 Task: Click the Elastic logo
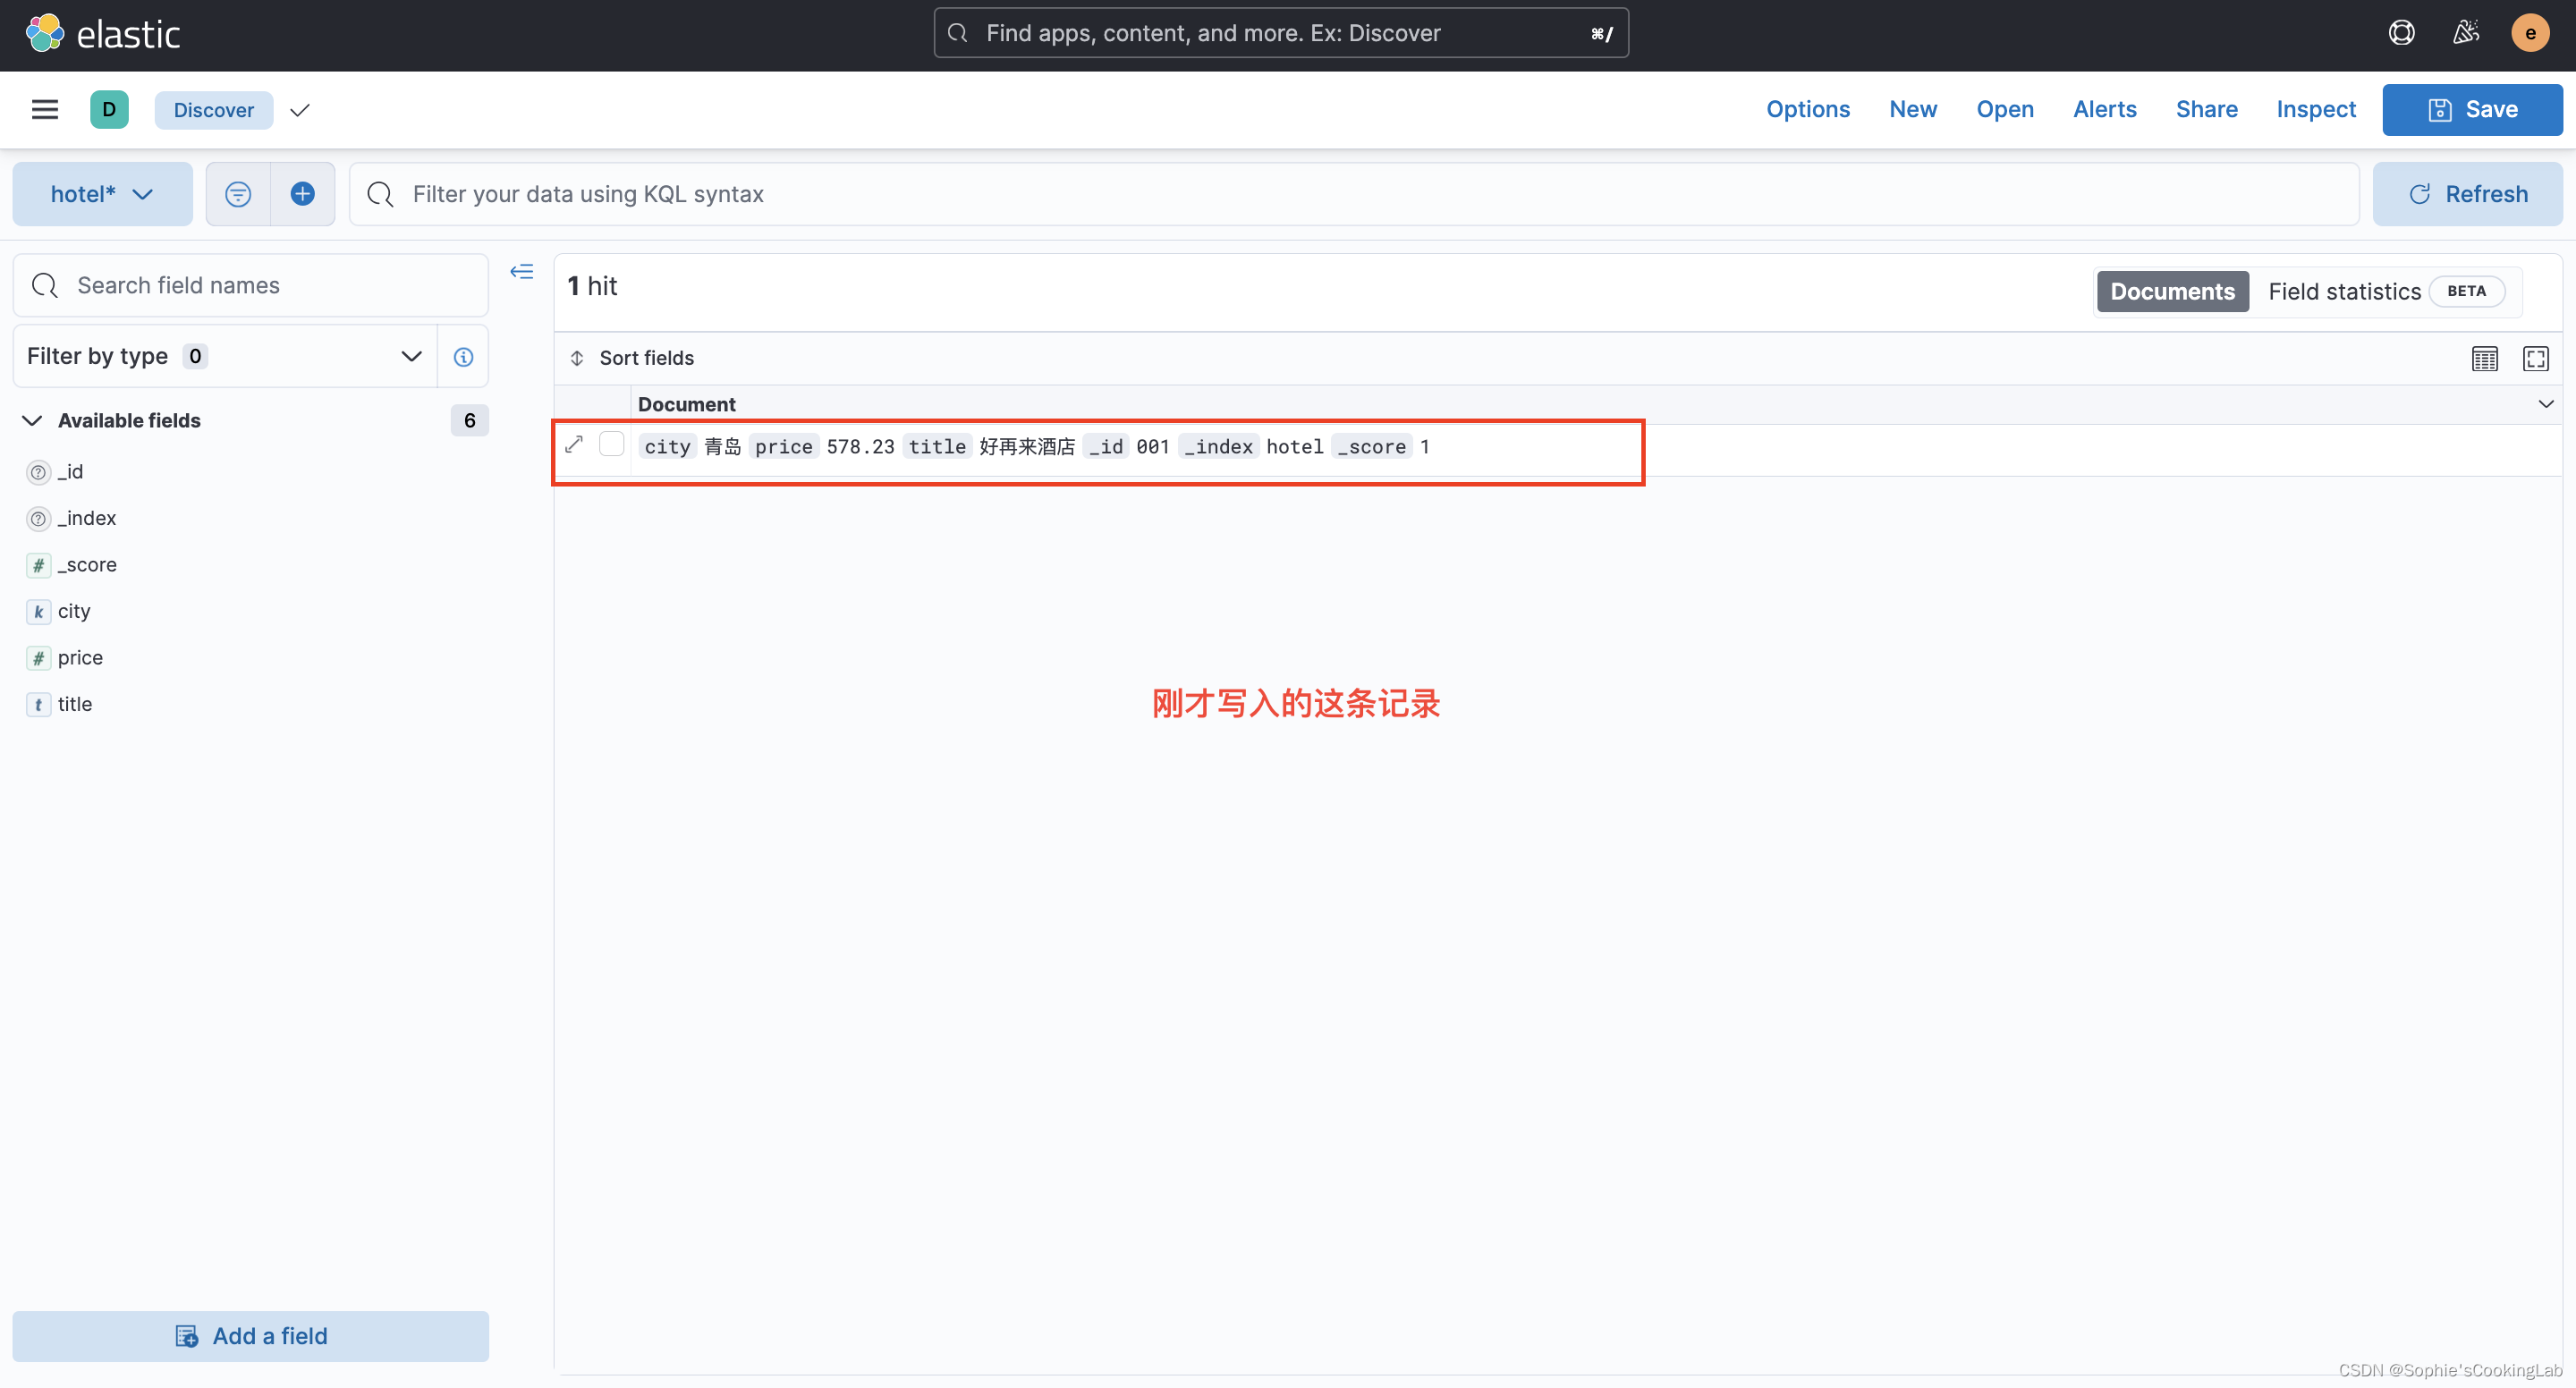point(103,34)
